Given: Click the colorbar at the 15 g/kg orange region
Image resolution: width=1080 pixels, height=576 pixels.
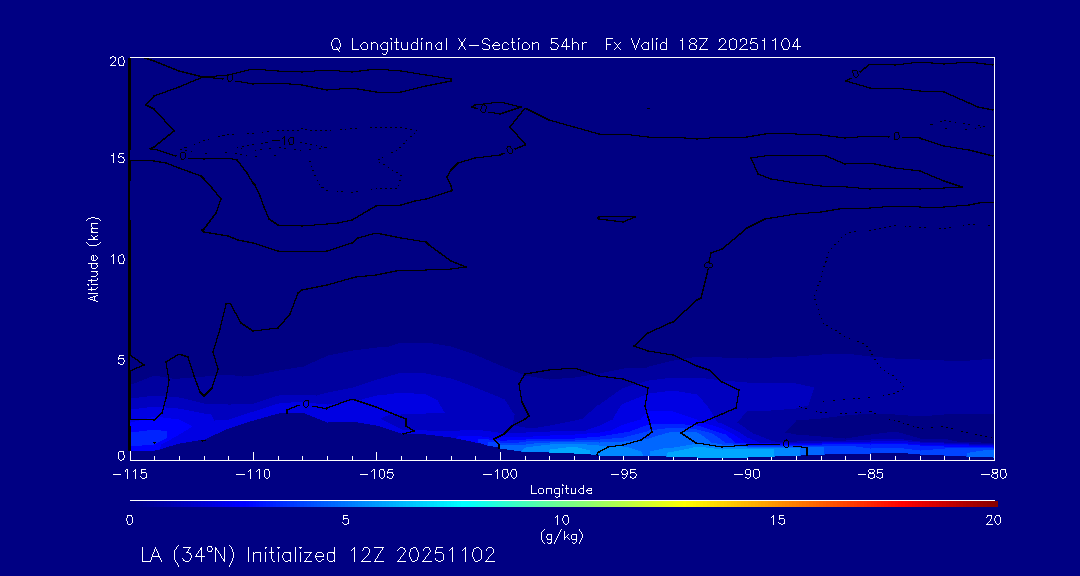Looking at the screenshot, I should 778,503.
